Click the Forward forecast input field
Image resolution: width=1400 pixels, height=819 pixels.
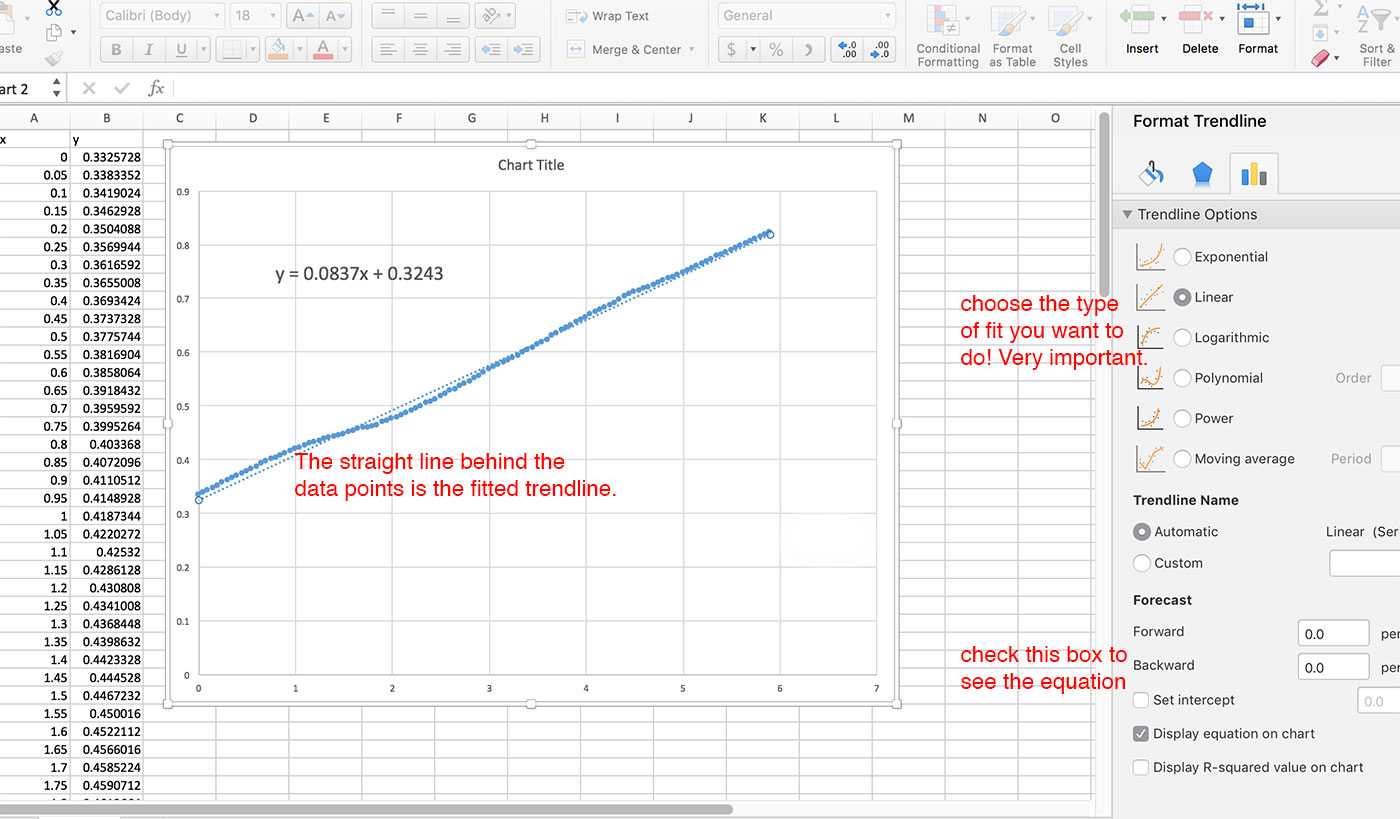point(1333,632)
